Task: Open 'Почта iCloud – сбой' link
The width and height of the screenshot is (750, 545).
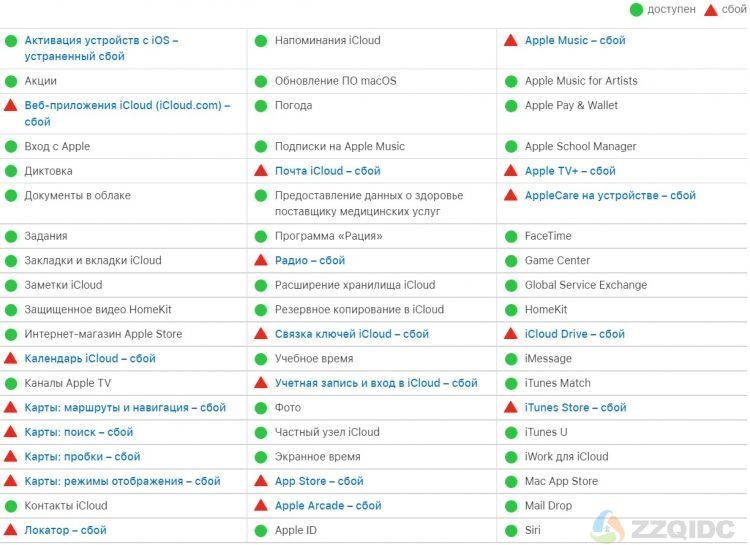Action: (328, 171)
